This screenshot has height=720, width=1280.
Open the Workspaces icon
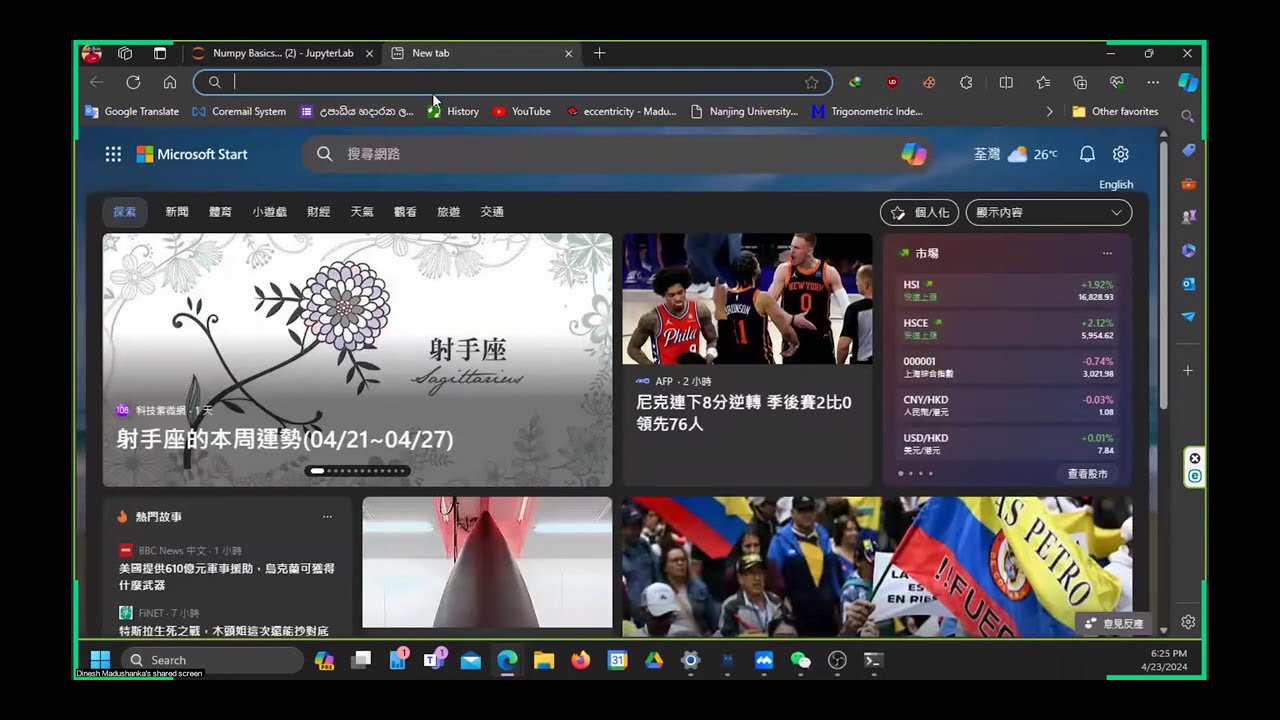(x=125, y=53)
